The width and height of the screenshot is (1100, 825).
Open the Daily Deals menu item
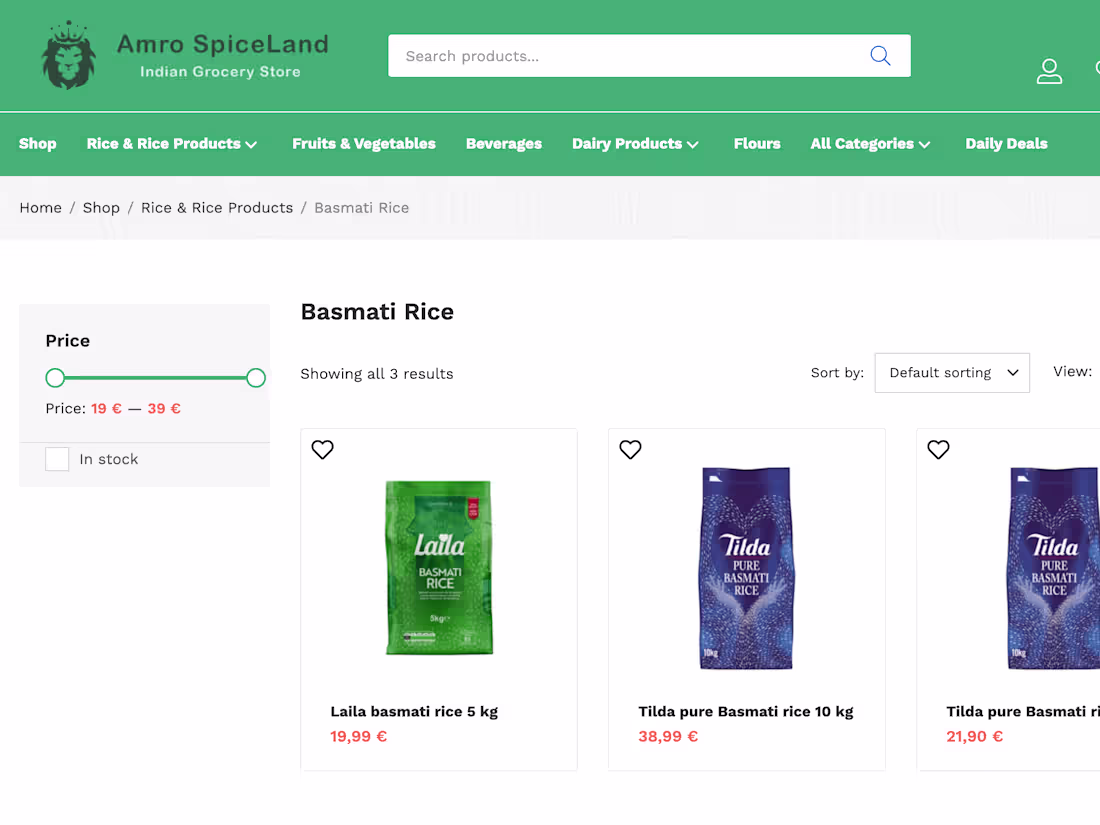[1006, 143]
